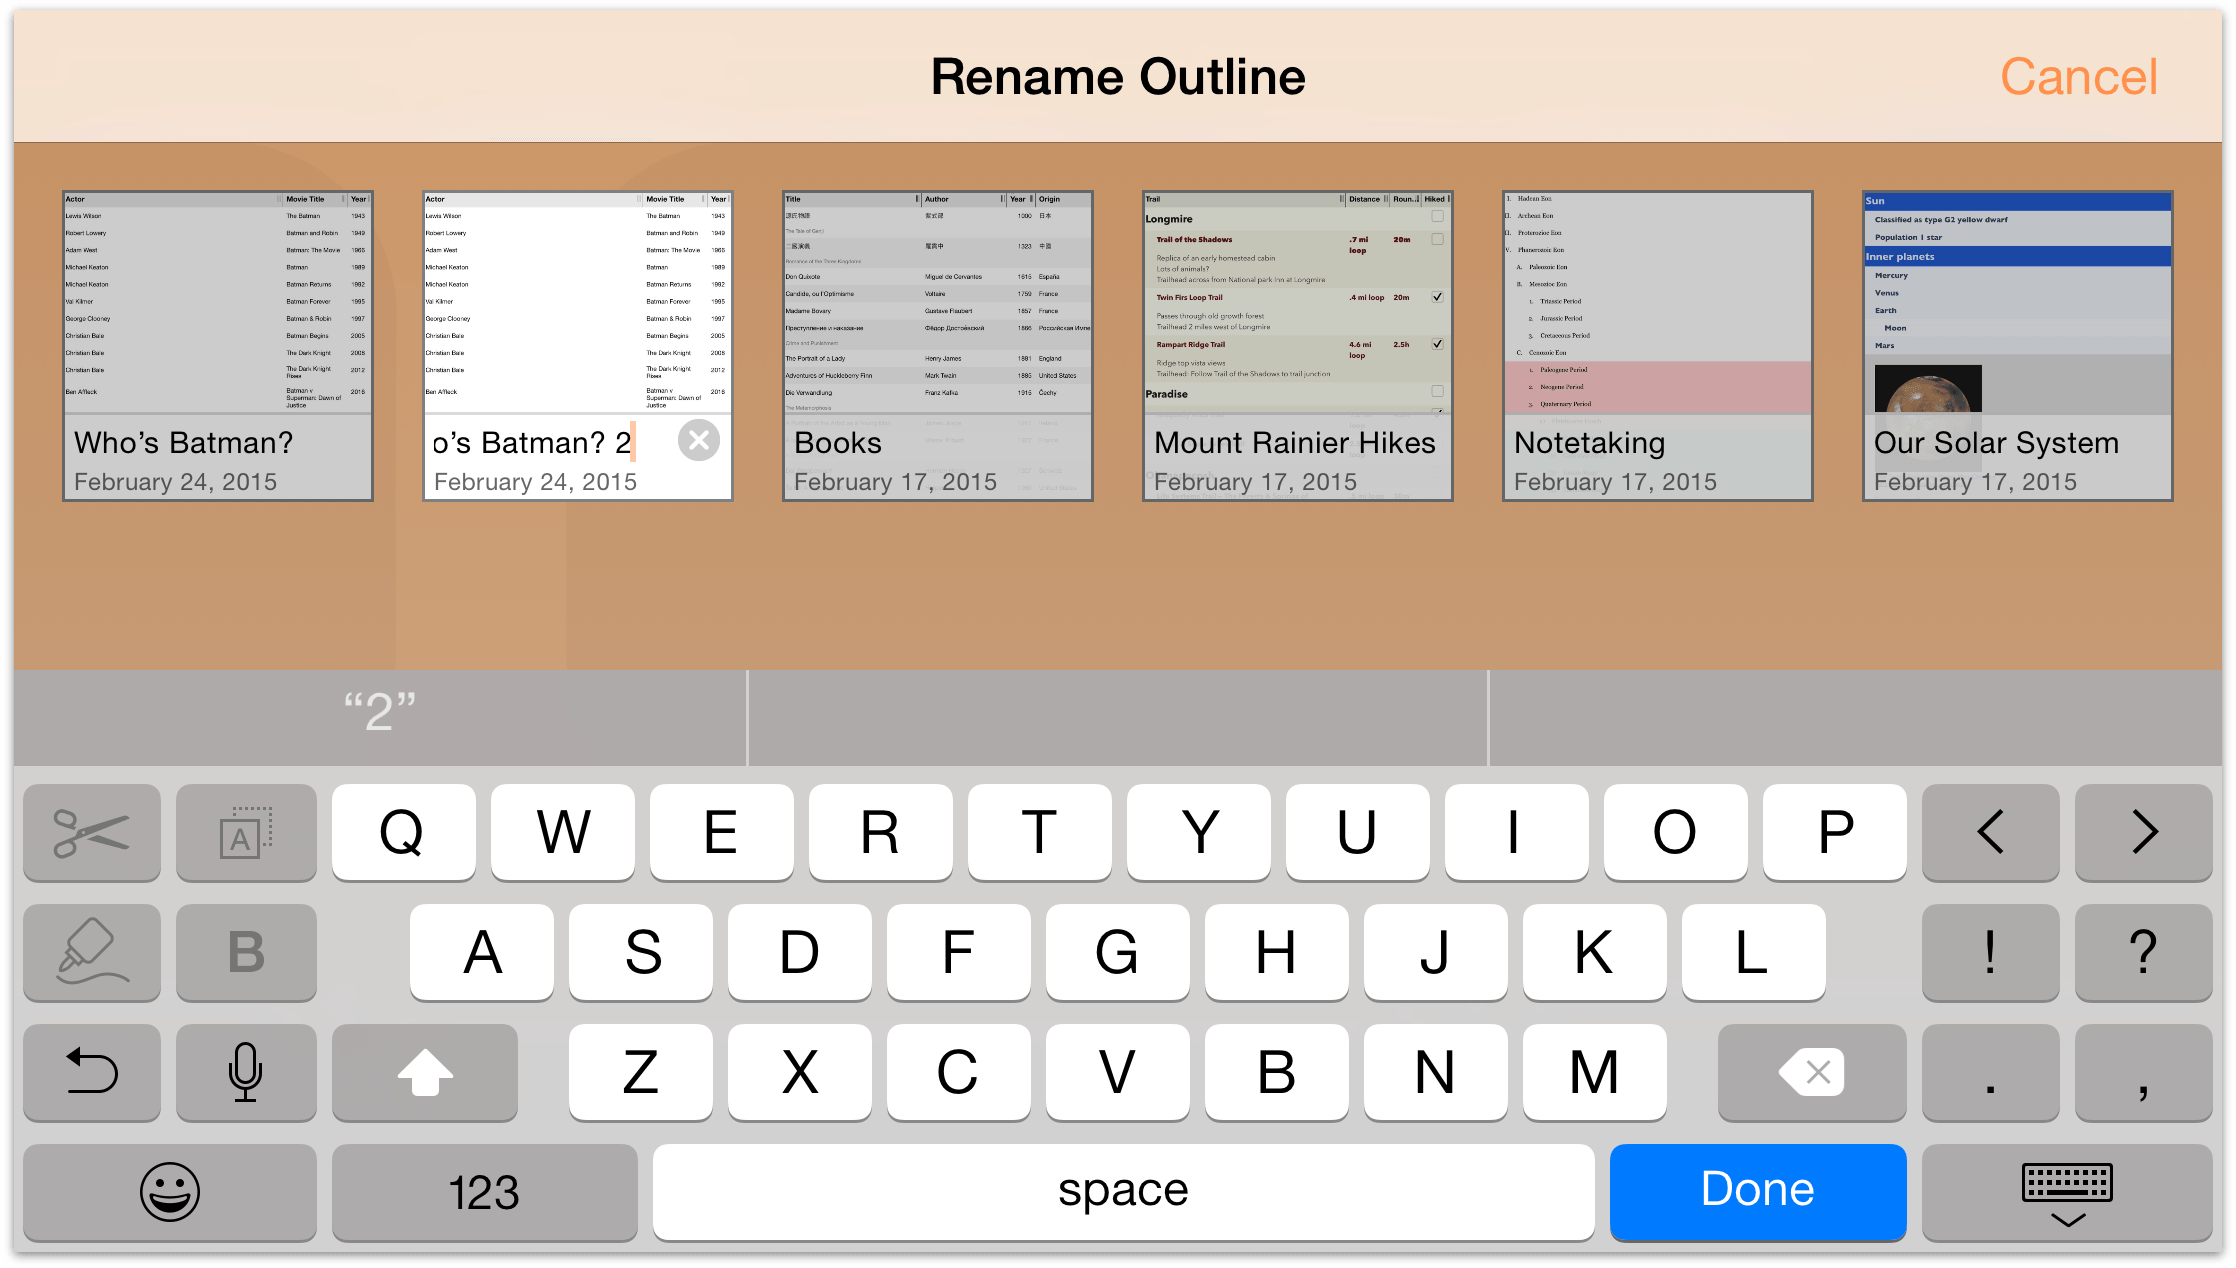The width and height of the screenshot is (2236, 1268).
Task: Tap the C key
Action: [959, 1072]
